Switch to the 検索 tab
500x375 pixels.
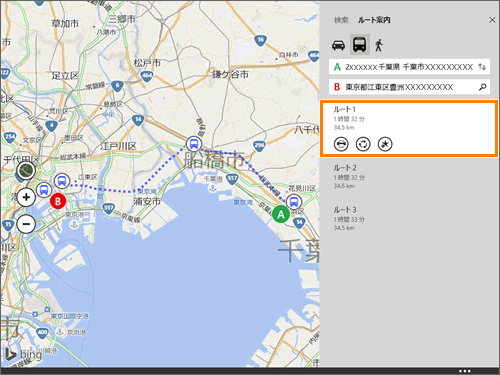tap(341, 20)
